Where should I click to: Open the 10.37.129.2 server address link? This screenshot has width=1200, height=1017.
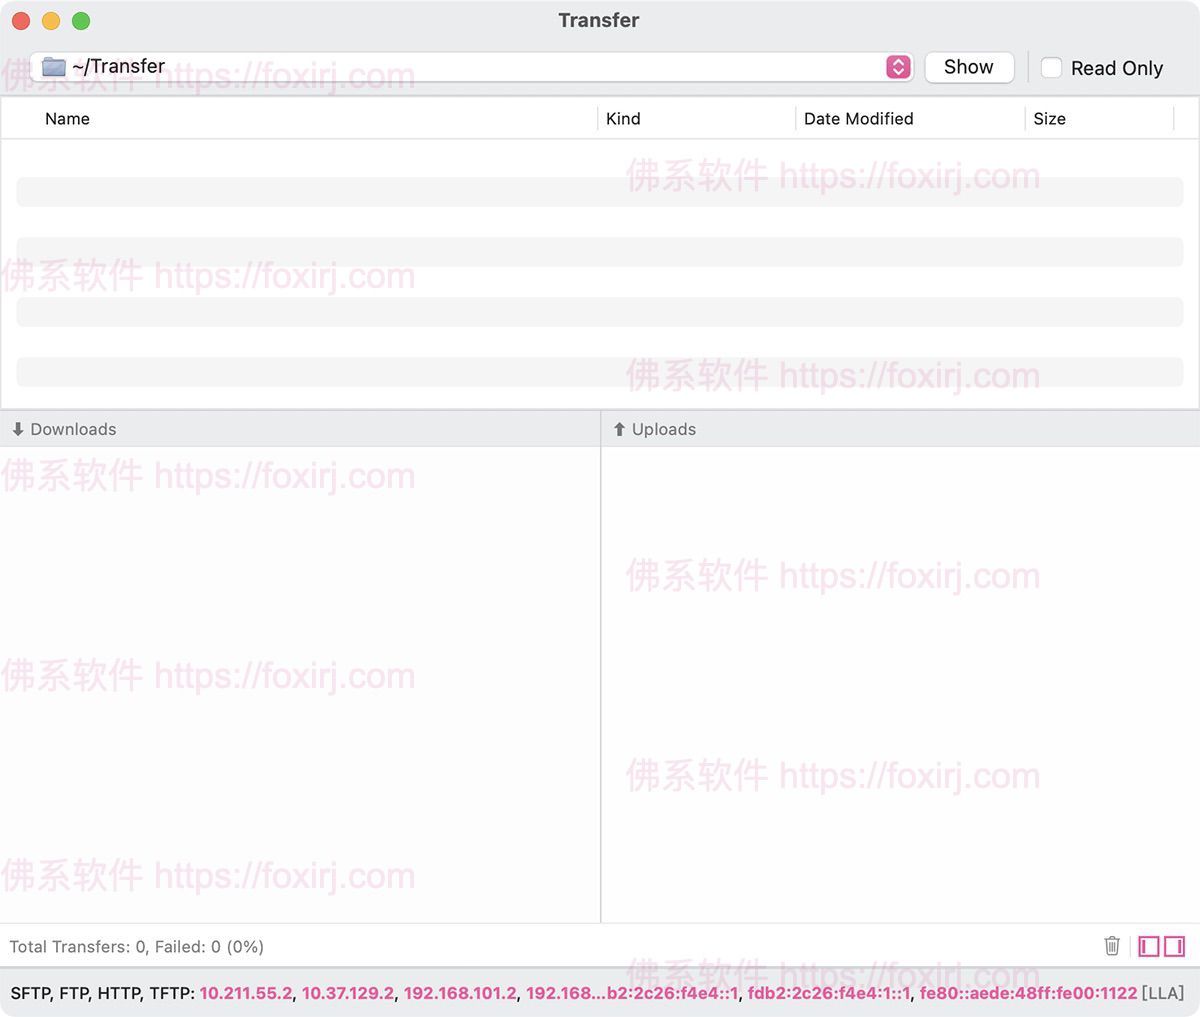click(347, 993)
